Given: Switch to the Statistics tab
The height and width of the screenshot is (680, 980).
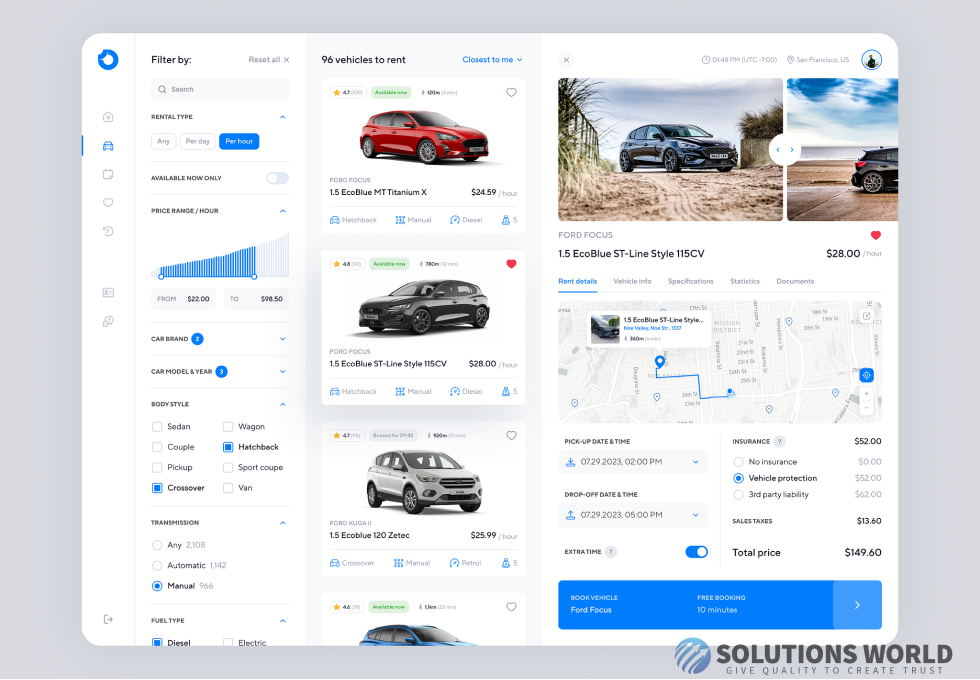Looking at the screenshot, I should 745,281.
